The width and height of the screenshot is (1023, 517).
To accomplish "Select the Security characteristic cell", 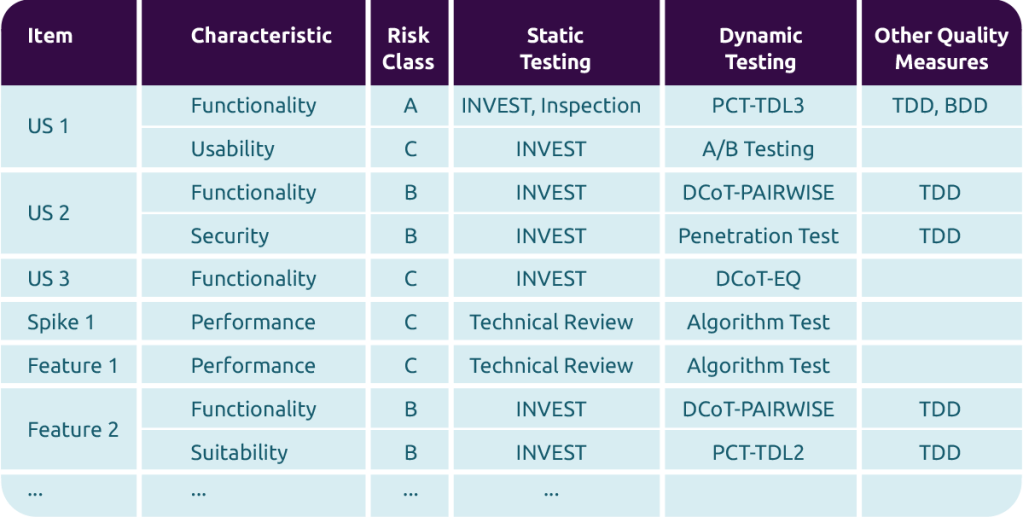I will coord(229,236).
